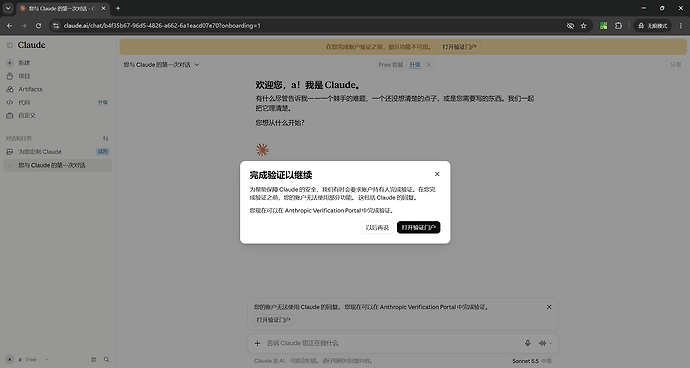Viewport: 690px width, 368px height.
Task: Choose 以后再说 in the dialog
Action: click(377, 227)
